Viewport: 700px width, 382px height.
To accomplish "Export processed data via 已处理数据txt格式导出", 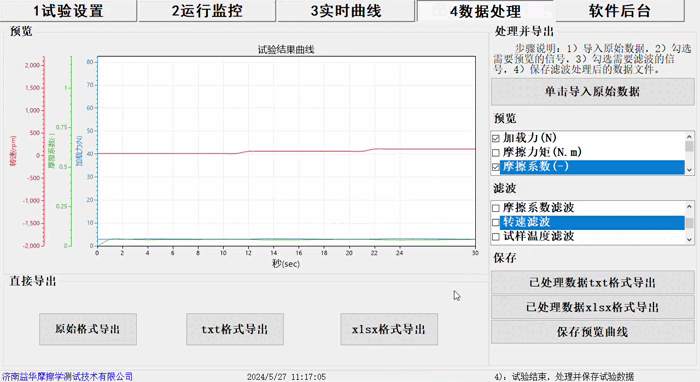I will (x=592, y=282).
